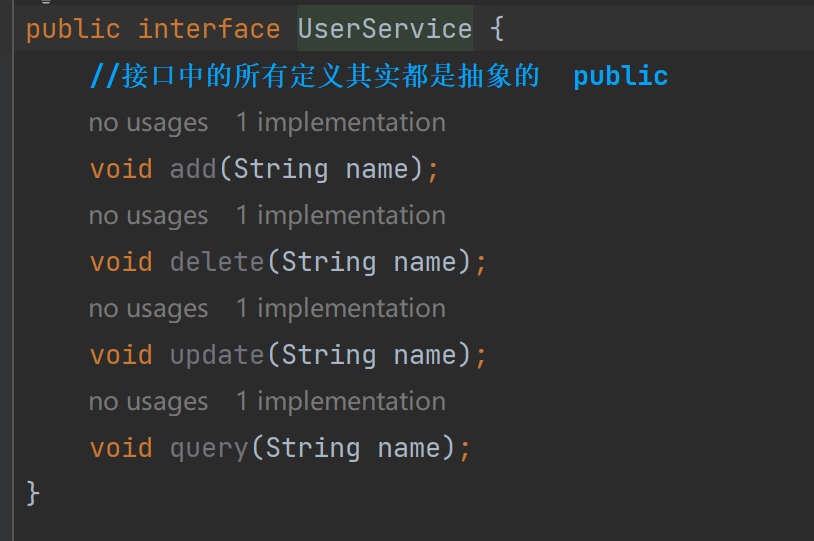The height and width of the screenshot is (541, 814).
Task: Open "1 implementation" hint above query method
Action: pos(341,402)
